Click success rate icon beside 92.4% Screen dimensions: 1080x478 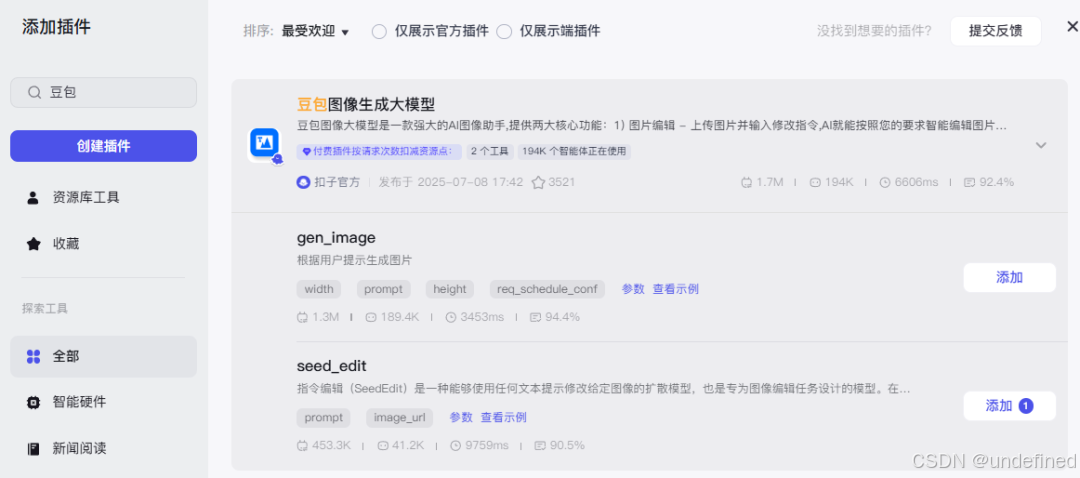(970, 183)
